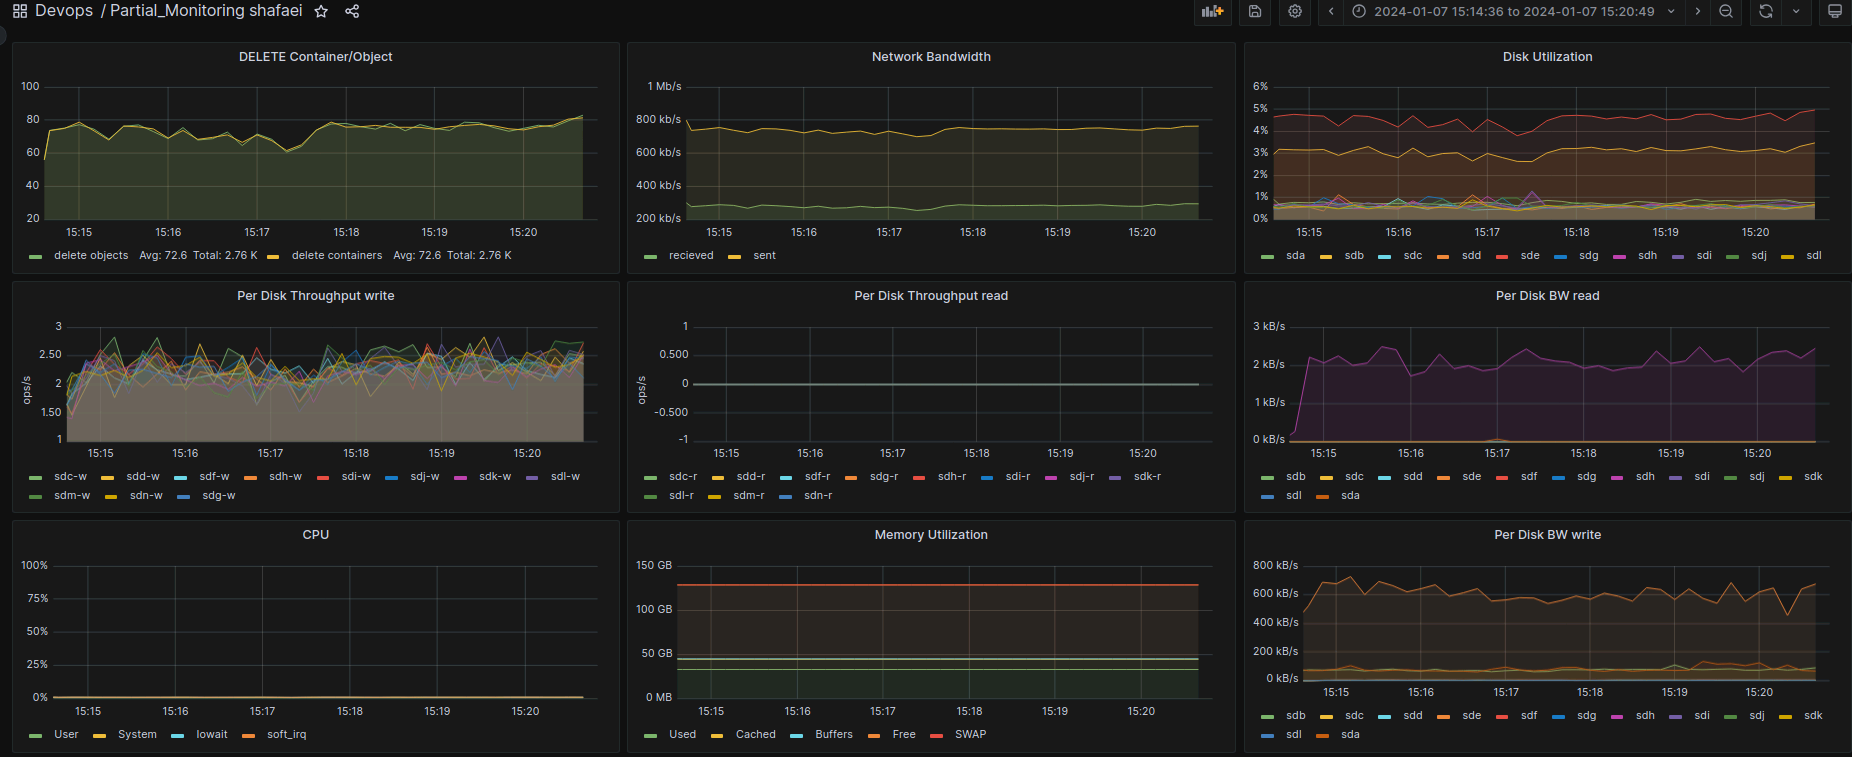Open the dashboards grid icon
The image size is (1852, 757).
pos(19,11)
